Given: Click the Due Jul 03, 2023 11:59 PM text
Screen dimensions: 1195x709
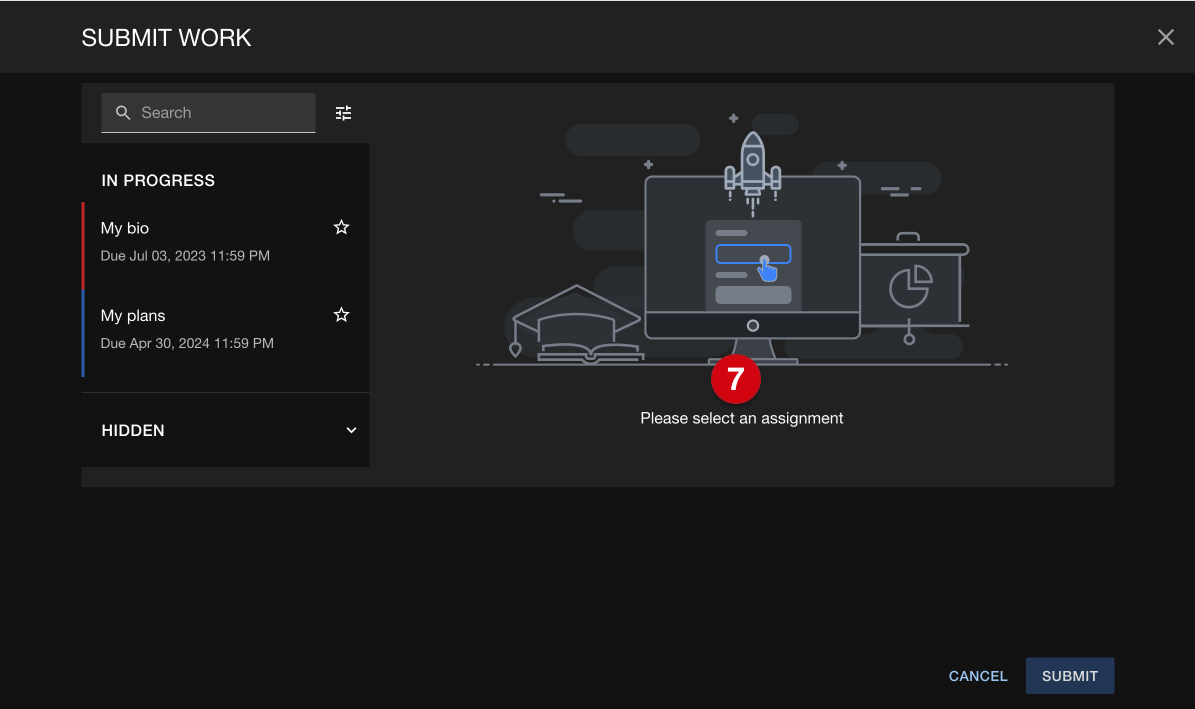Looking at the screenshot, I should (x=185, y=256).
